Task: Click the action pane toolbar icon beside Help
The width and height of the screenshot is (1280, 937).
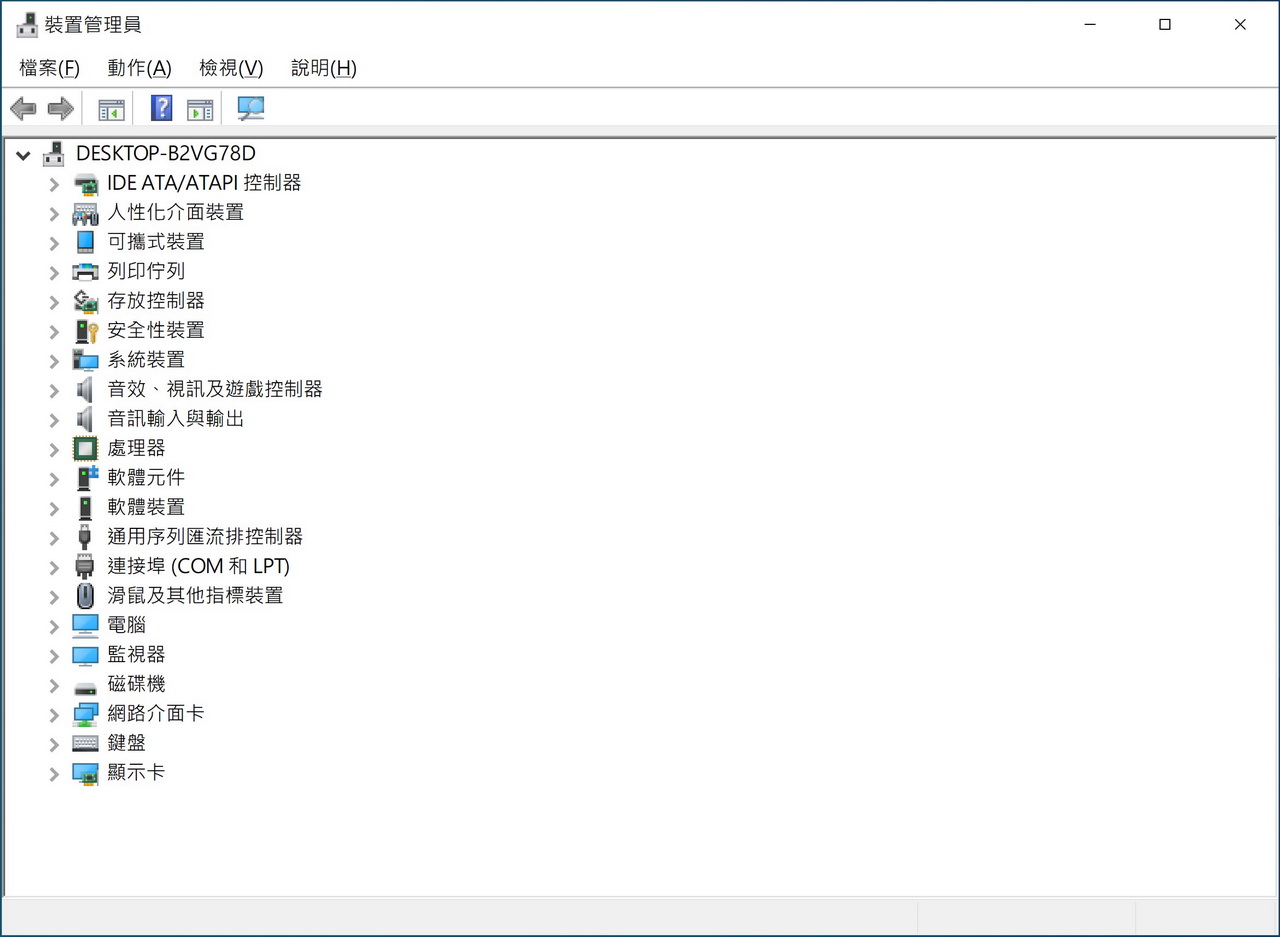Action: coord(200,109)
